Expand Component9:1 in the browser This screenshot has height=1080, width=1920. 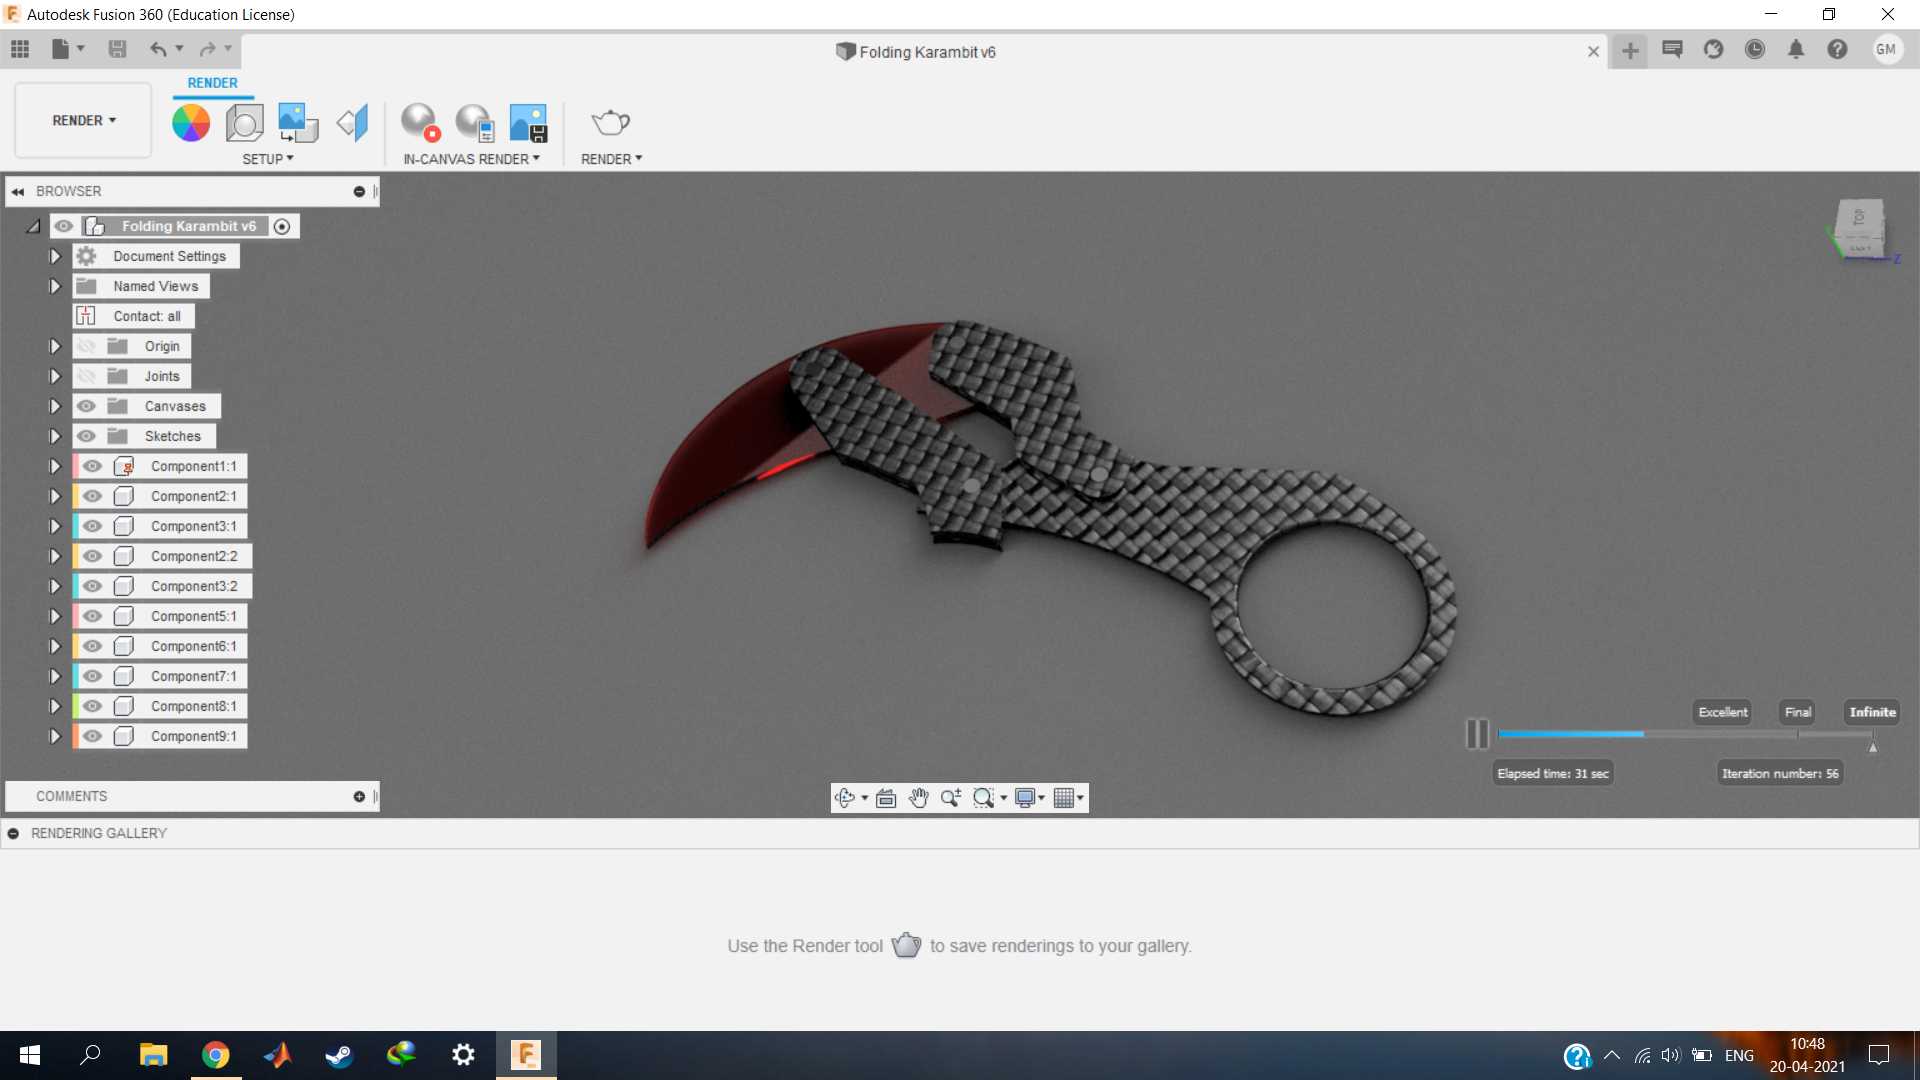click(55, 736)
